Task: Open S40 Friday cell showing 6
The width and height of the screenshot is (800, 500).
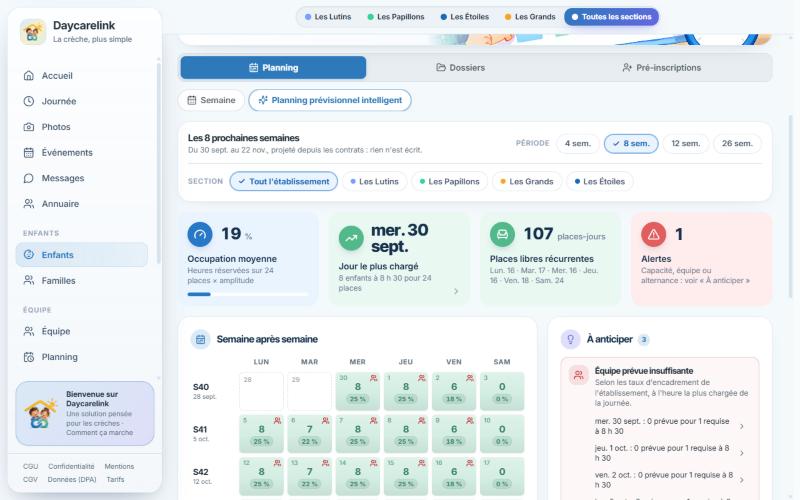Action: (x=454, y=391)
